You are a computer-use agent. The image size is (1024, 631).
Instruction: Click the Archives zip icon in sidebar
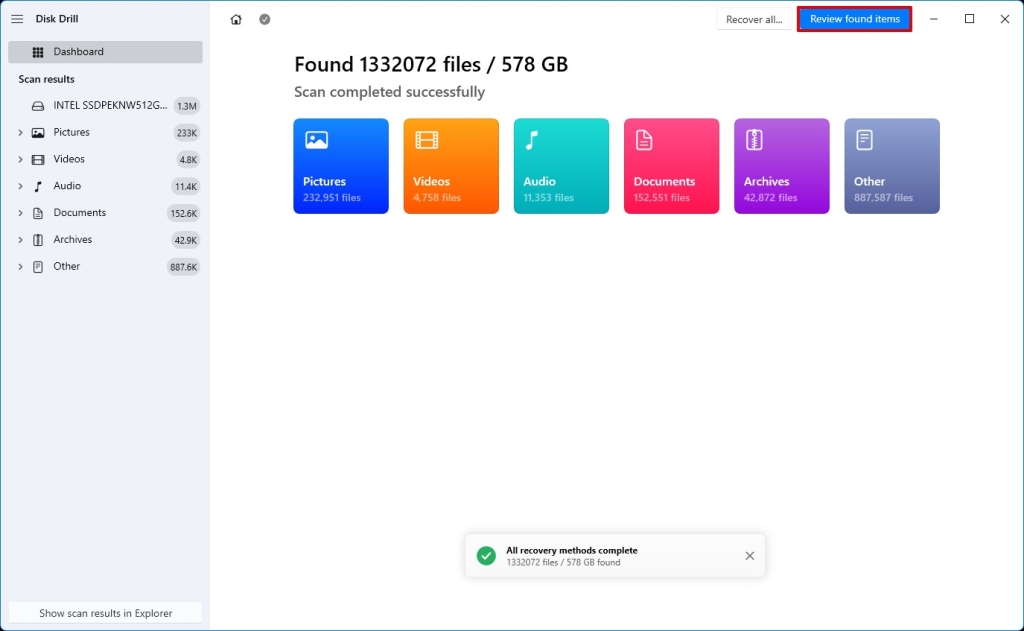(x=38, y=239)
